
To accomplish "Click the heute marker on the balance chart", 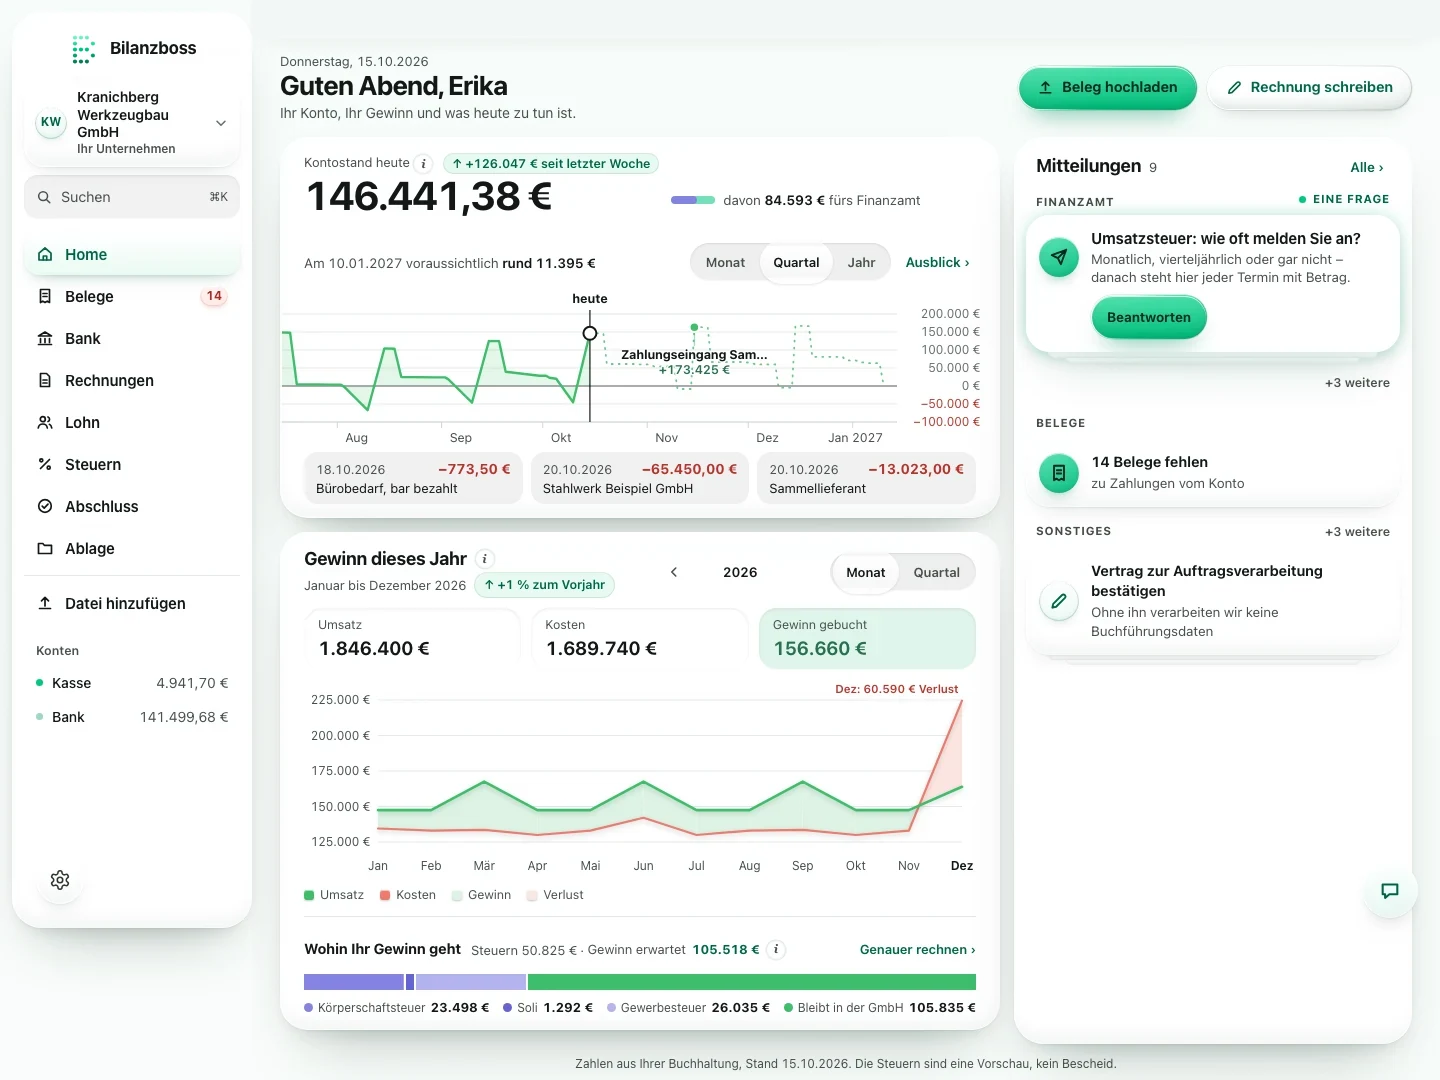I will point(590,333).
